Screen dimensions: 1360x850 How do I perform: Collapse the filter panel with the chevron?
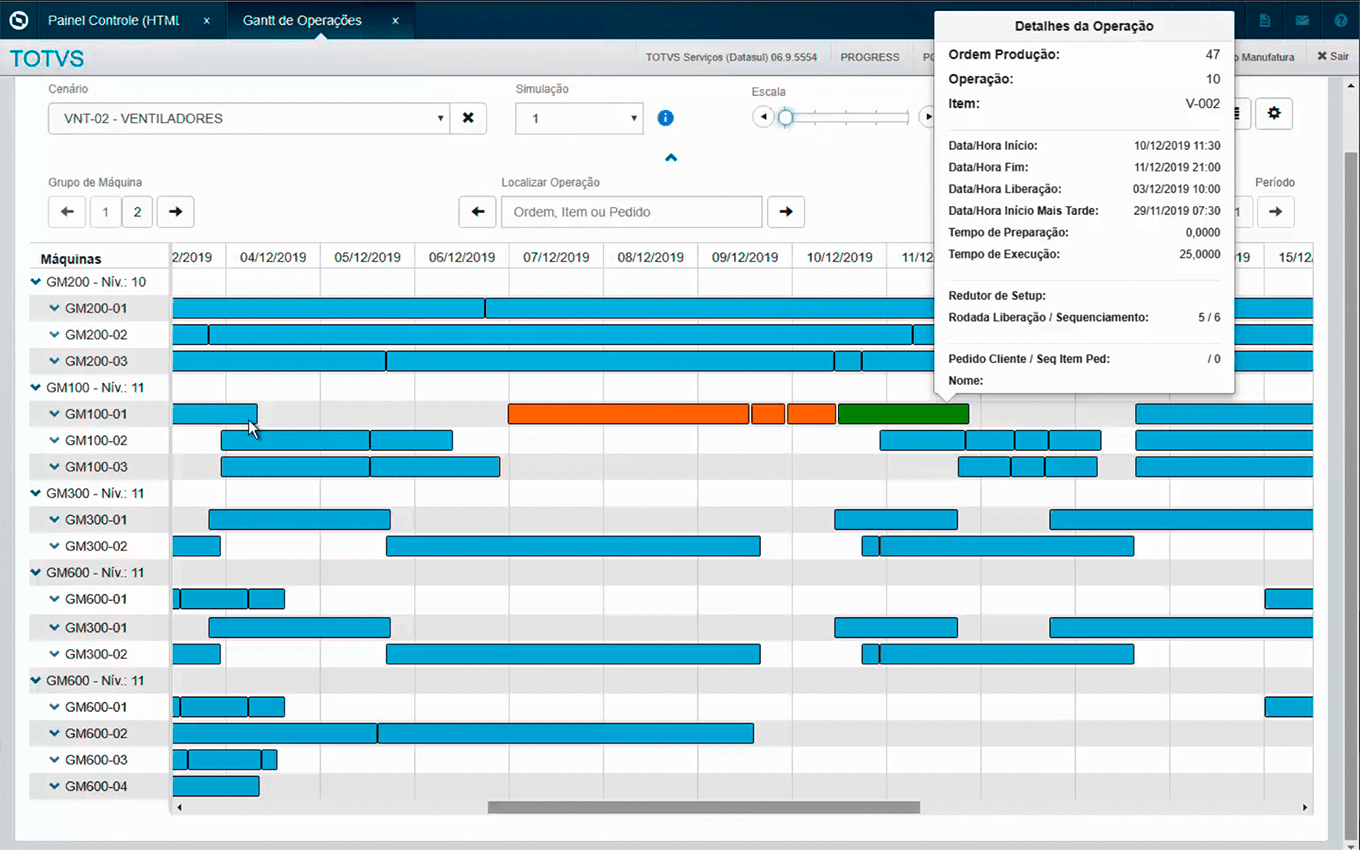[x=671, y=158]
